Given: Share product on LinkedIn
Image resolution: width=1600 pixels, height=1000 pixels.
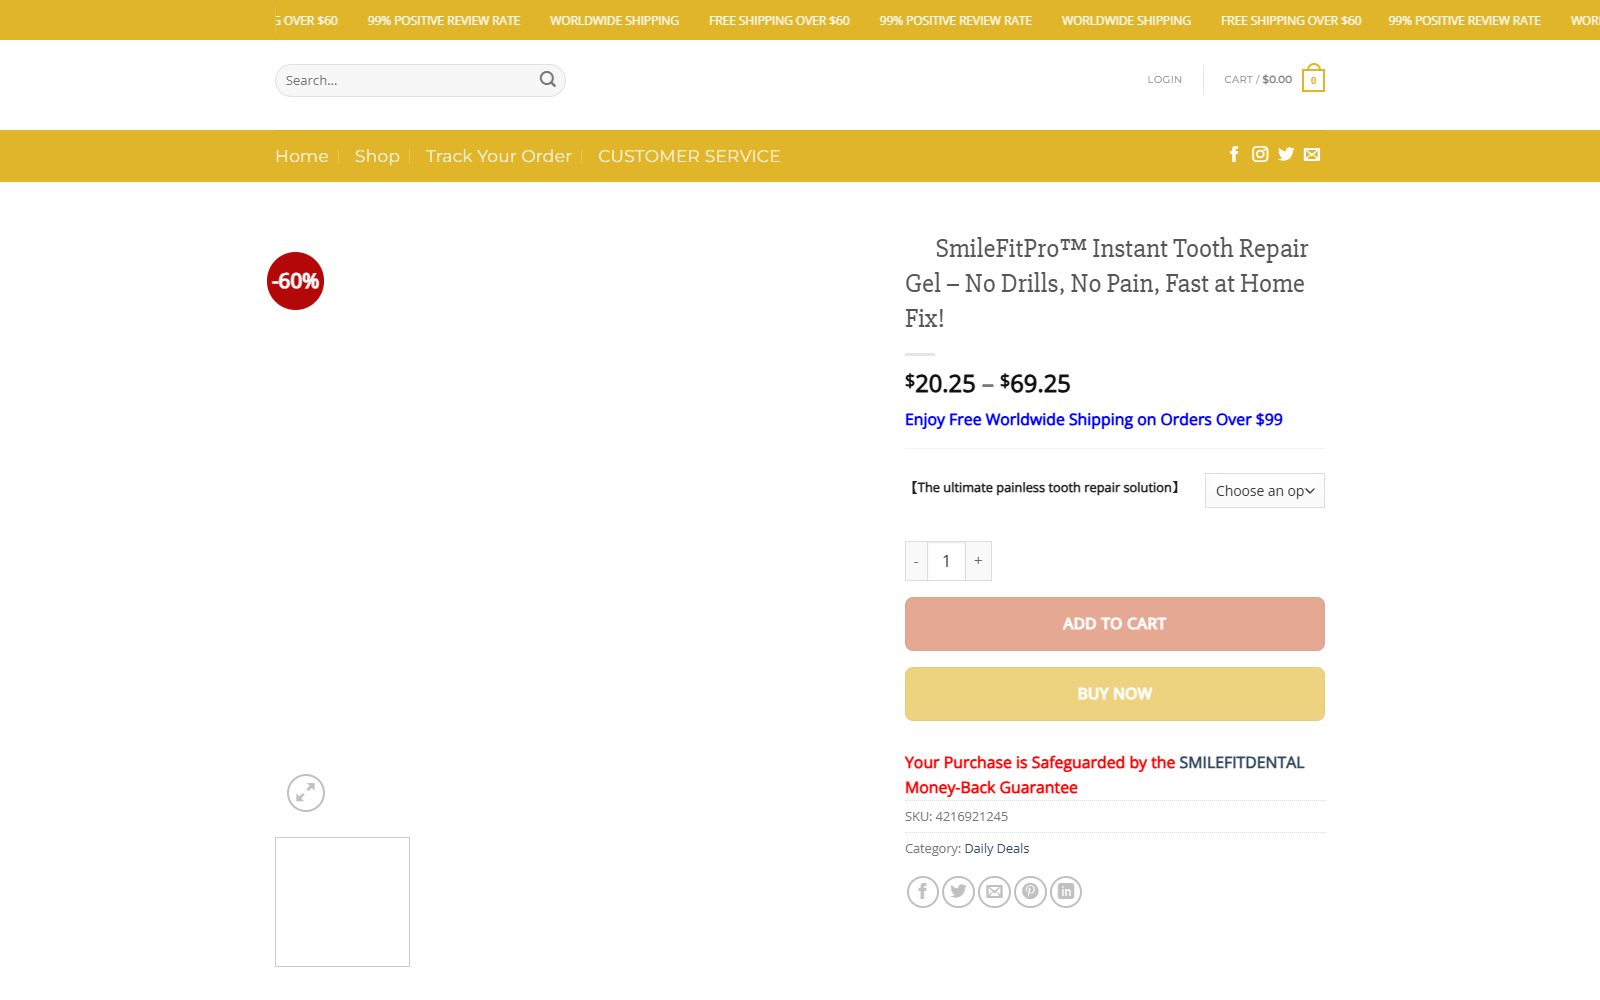Looking at the screenshot, I should coord(1066,891).
